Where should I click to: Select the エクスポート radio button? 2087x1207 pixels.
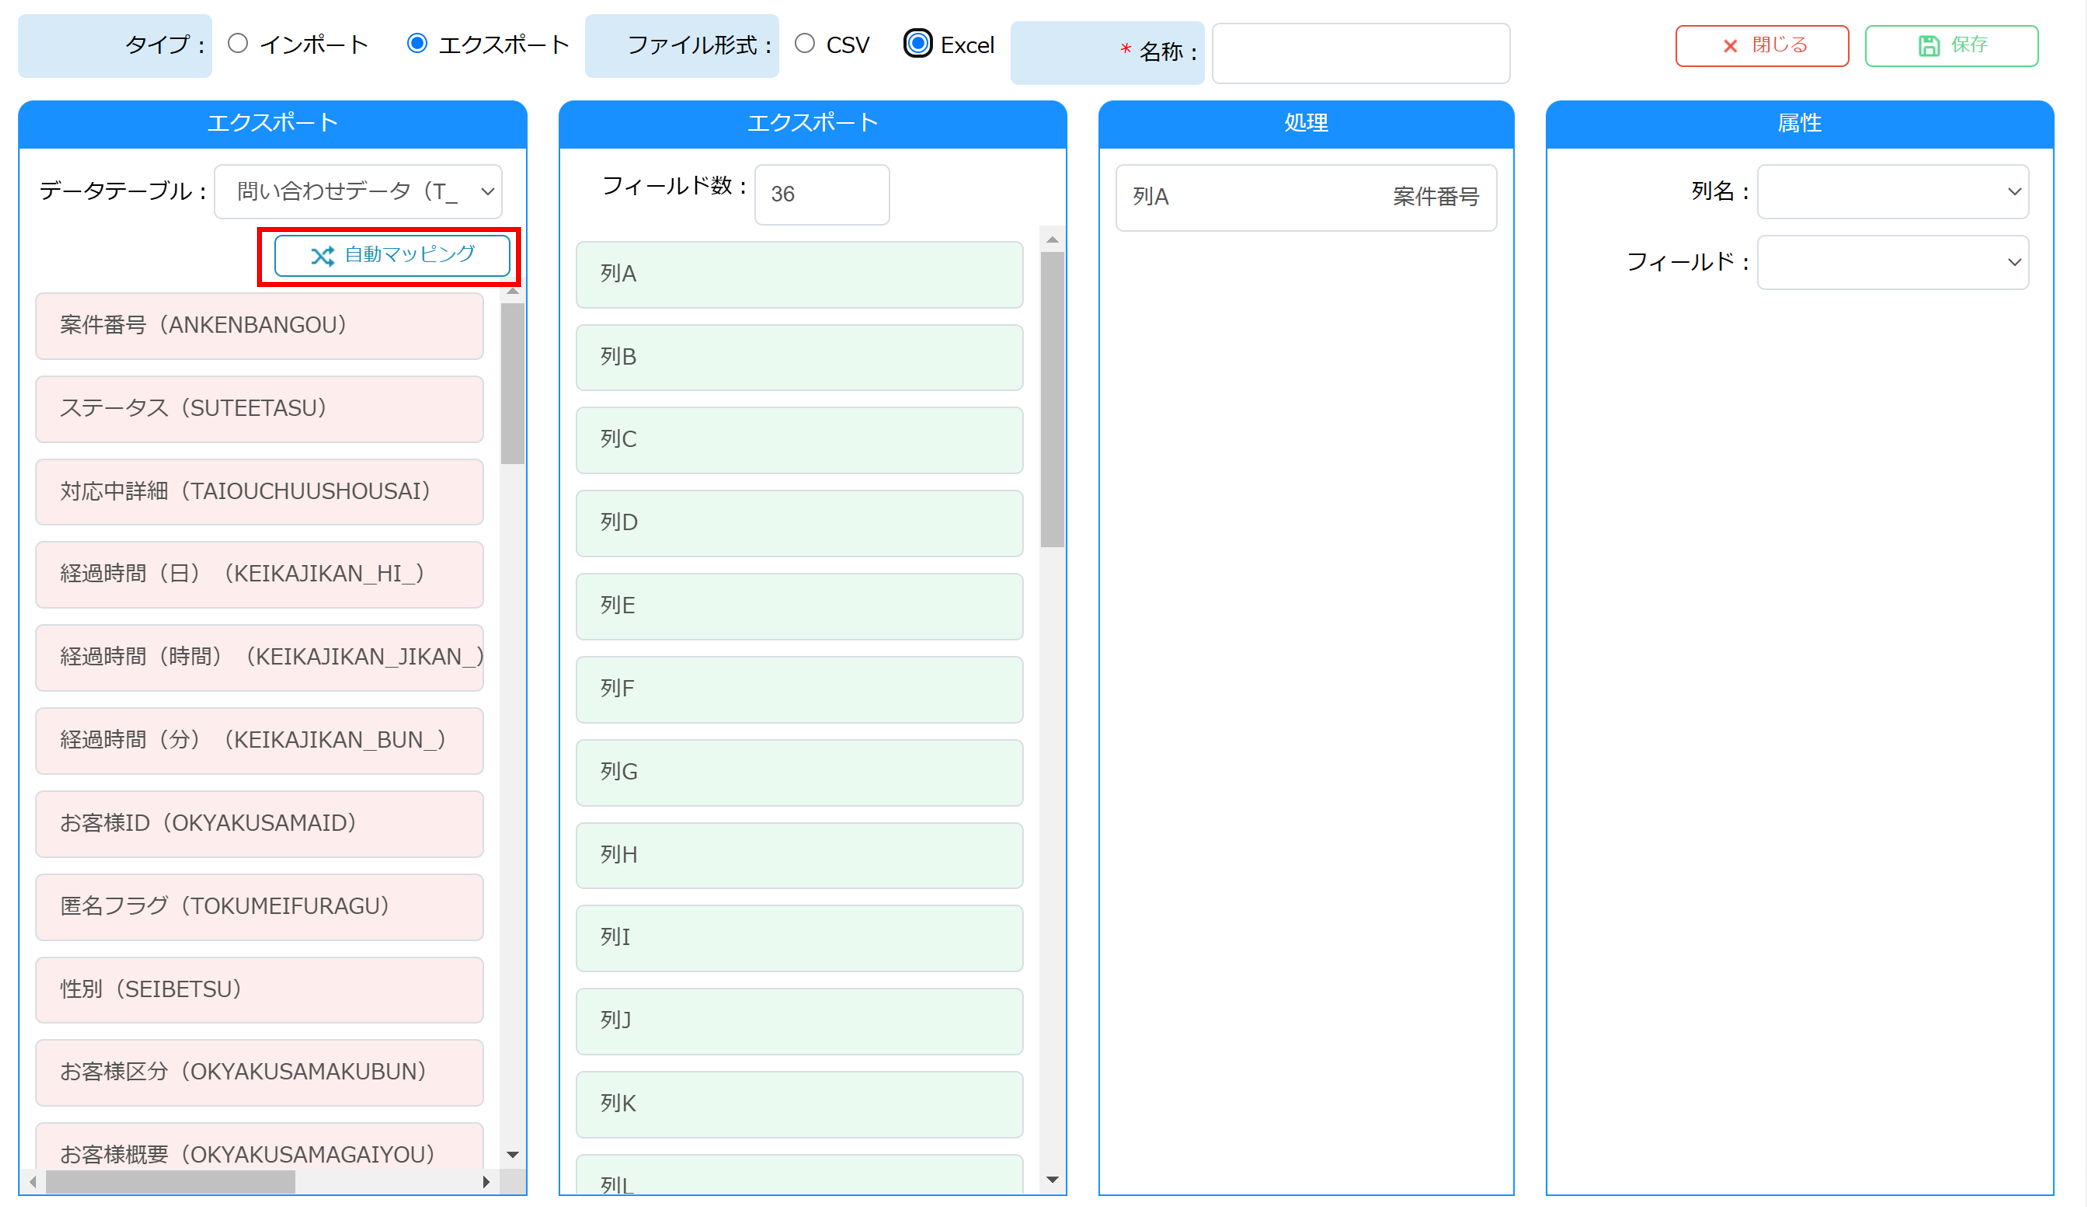417,44
